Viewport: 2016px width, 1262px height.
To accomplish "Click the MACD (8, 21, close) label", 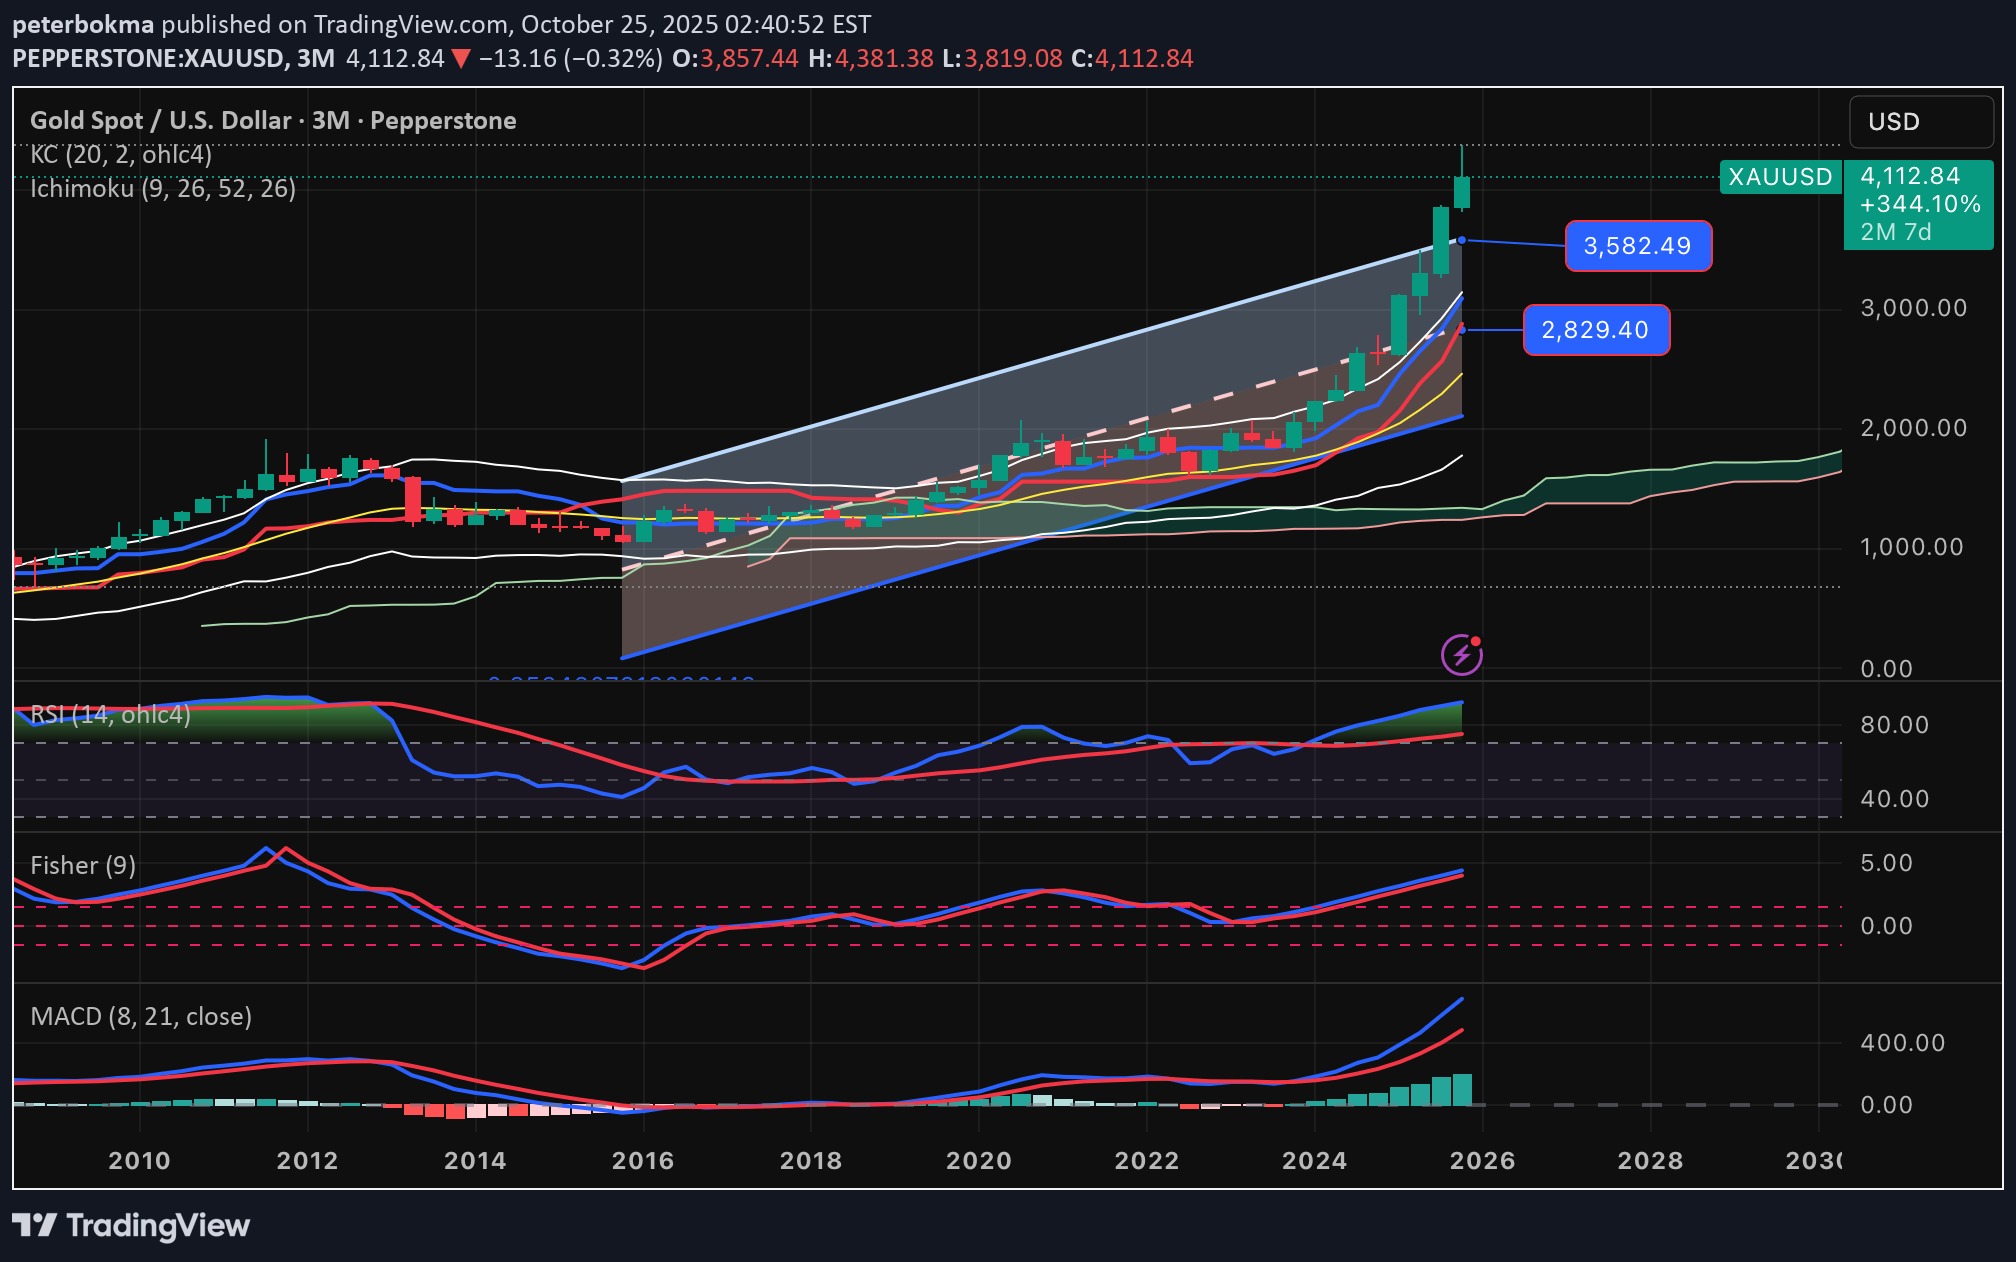I will click(141, 1016).
